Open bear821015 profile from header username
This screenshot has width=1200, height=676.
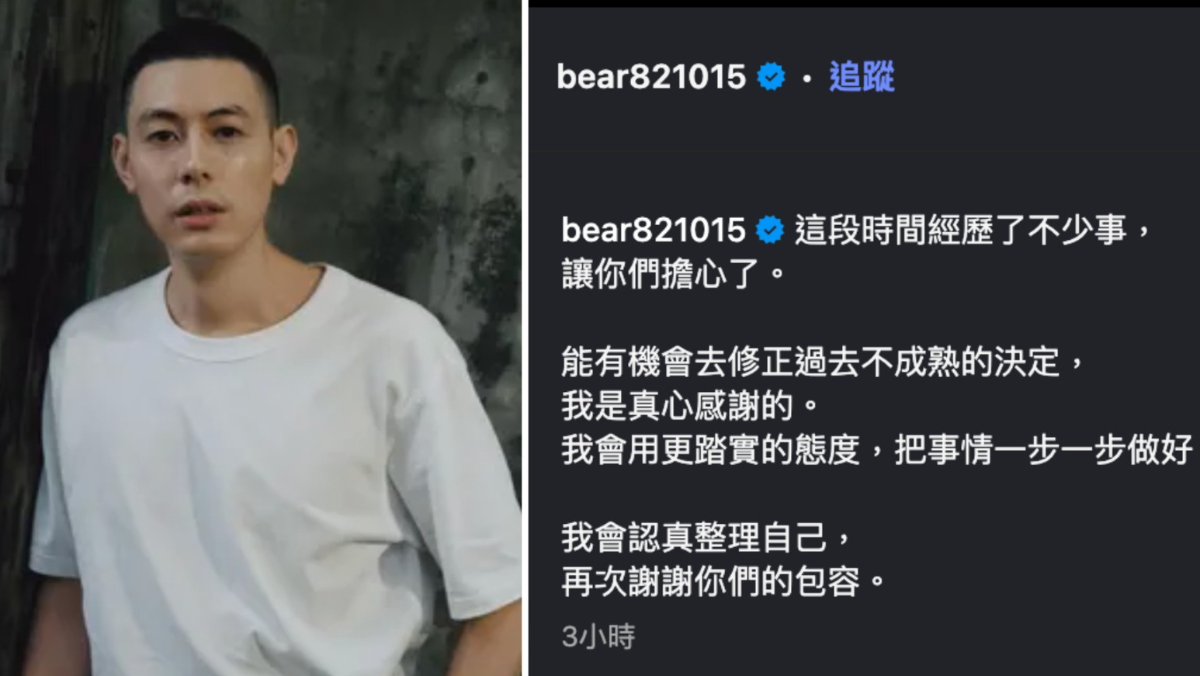tap(651, 77)
